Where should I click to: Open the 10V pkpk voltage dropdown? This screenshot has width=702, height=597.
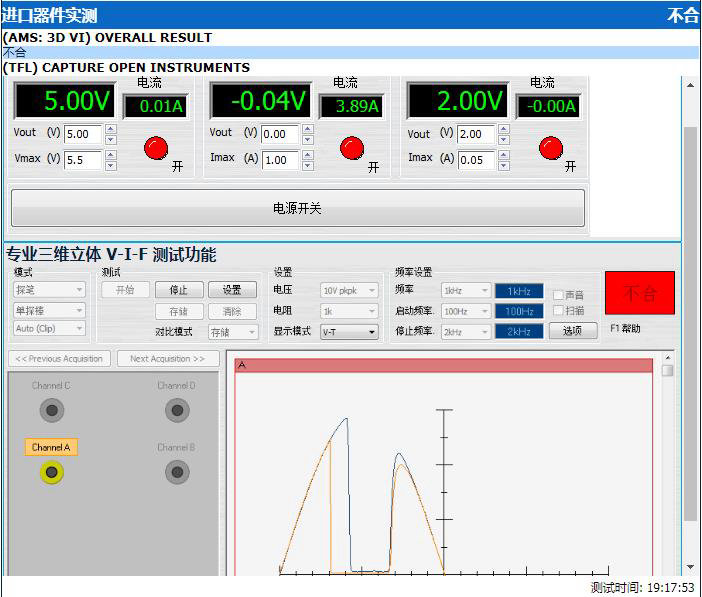(349, 291)
